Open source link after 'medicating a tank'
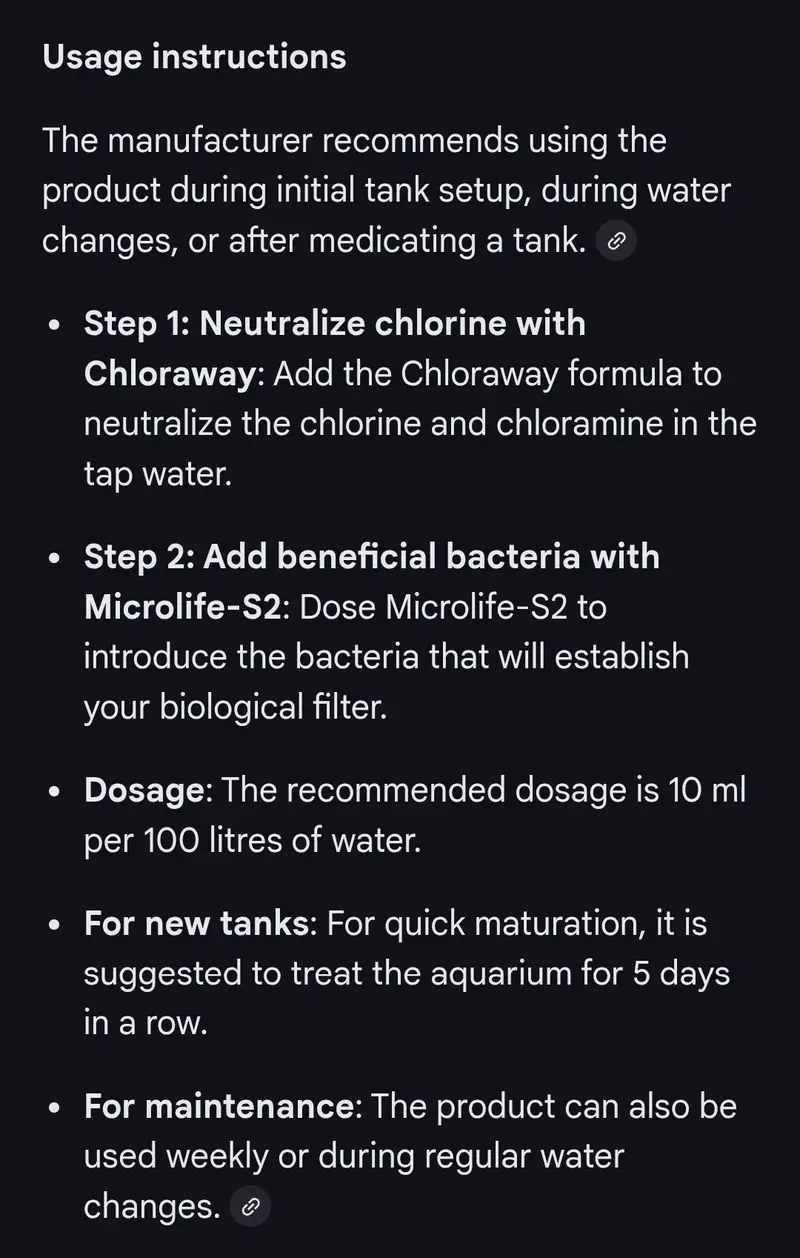 point(617,243)
